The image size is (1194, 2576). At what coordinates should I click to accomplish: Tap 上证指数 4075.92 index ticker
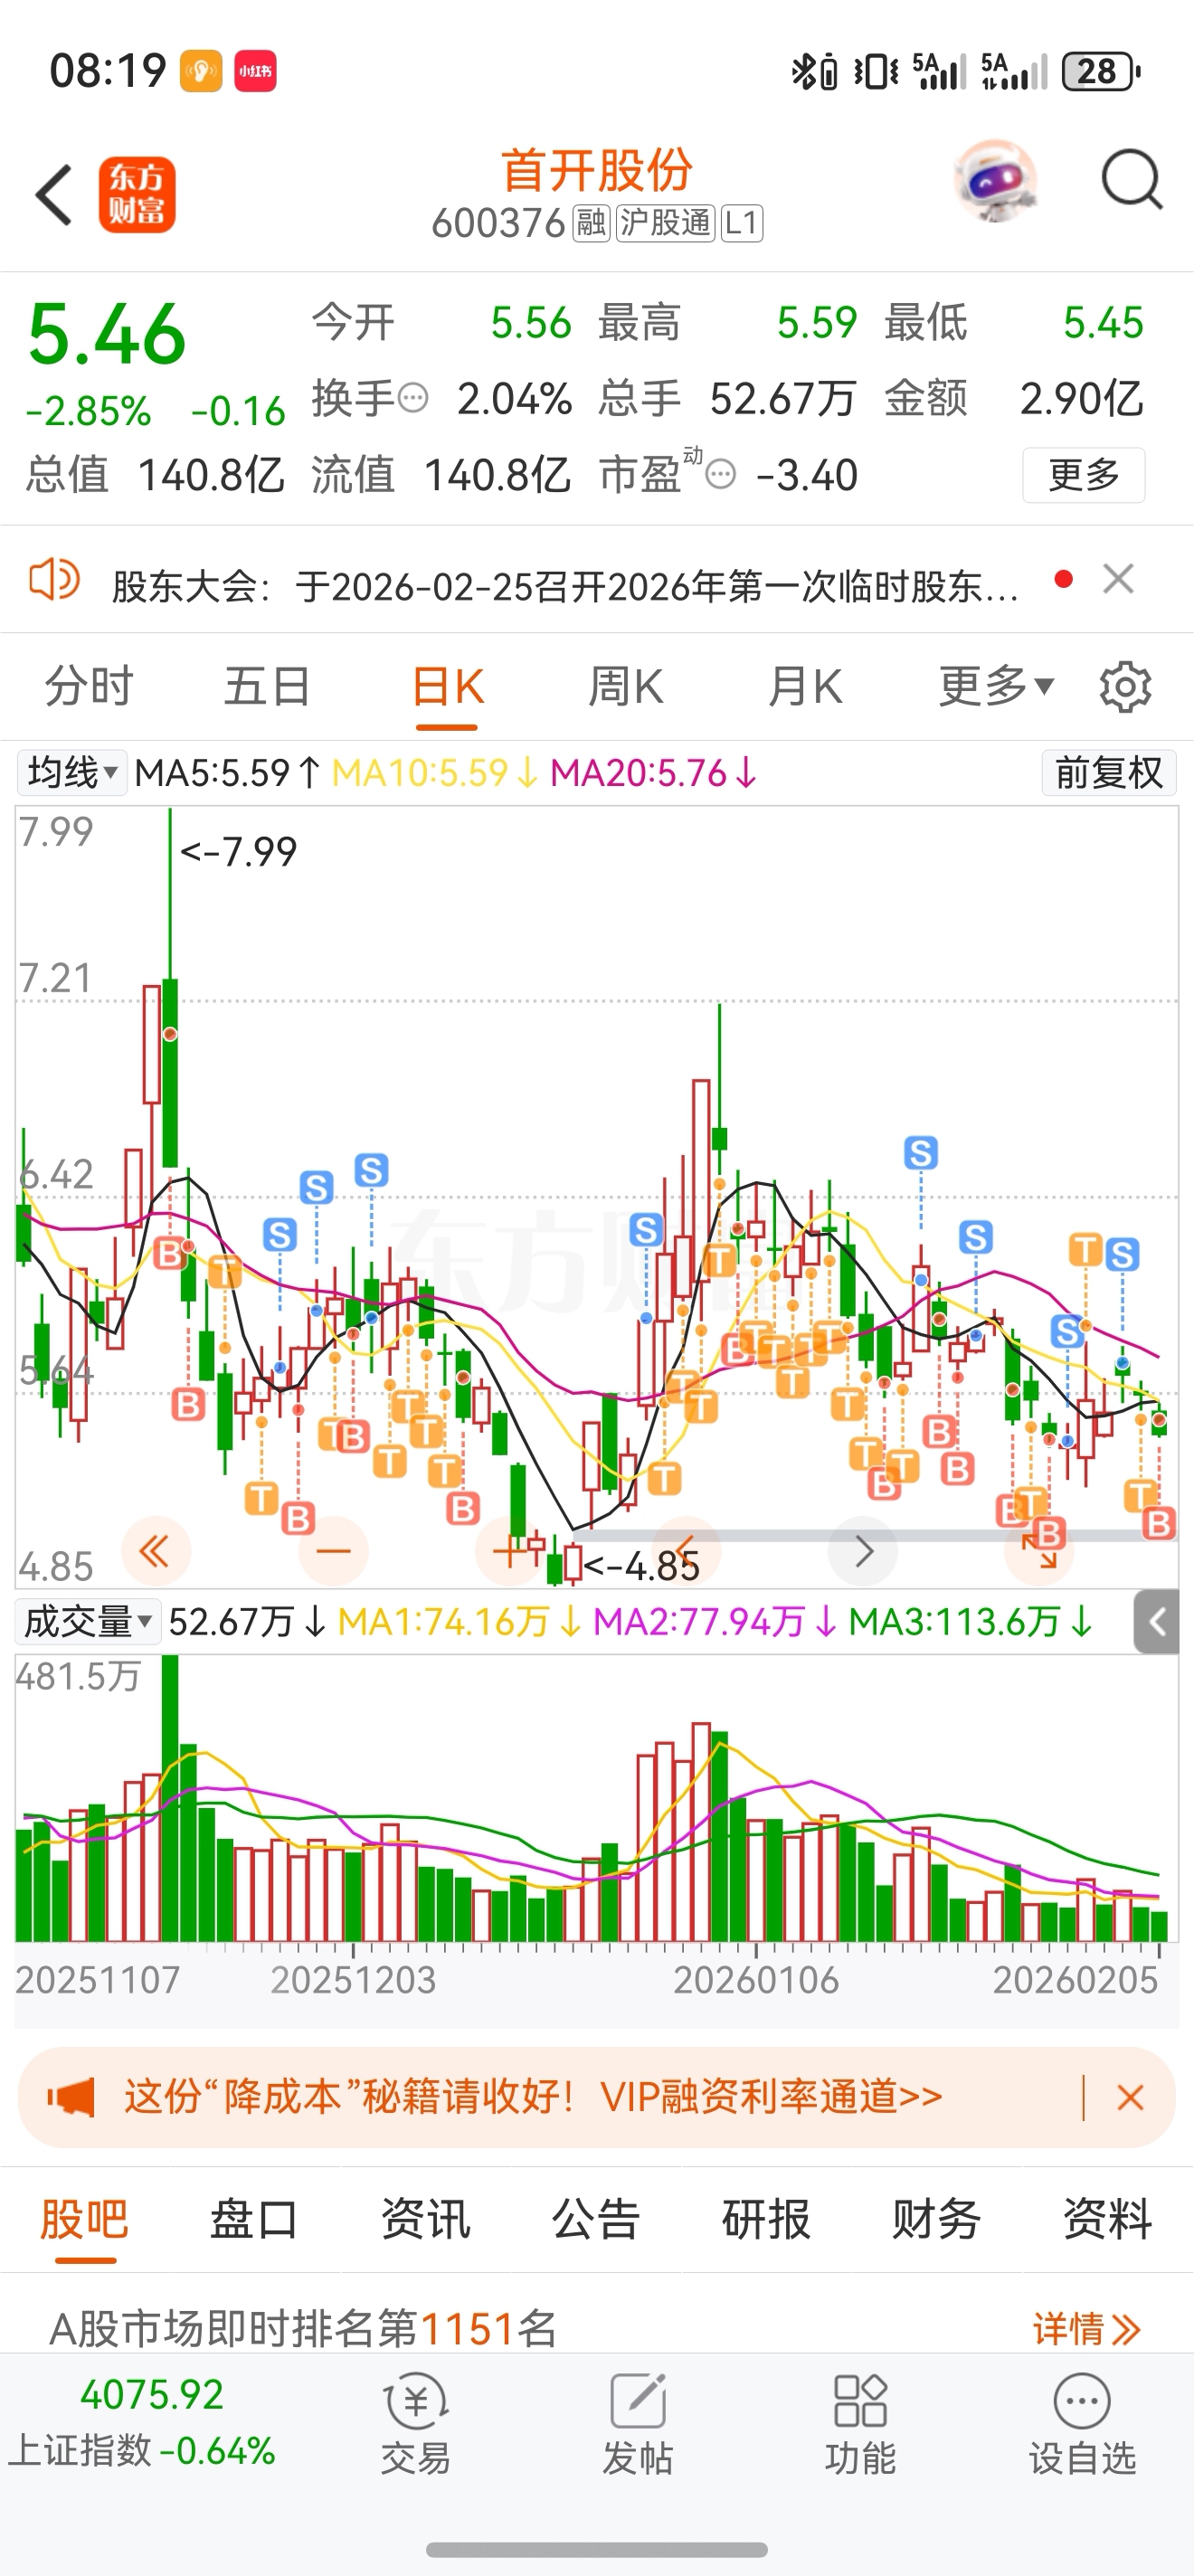tap(142, 2423)
